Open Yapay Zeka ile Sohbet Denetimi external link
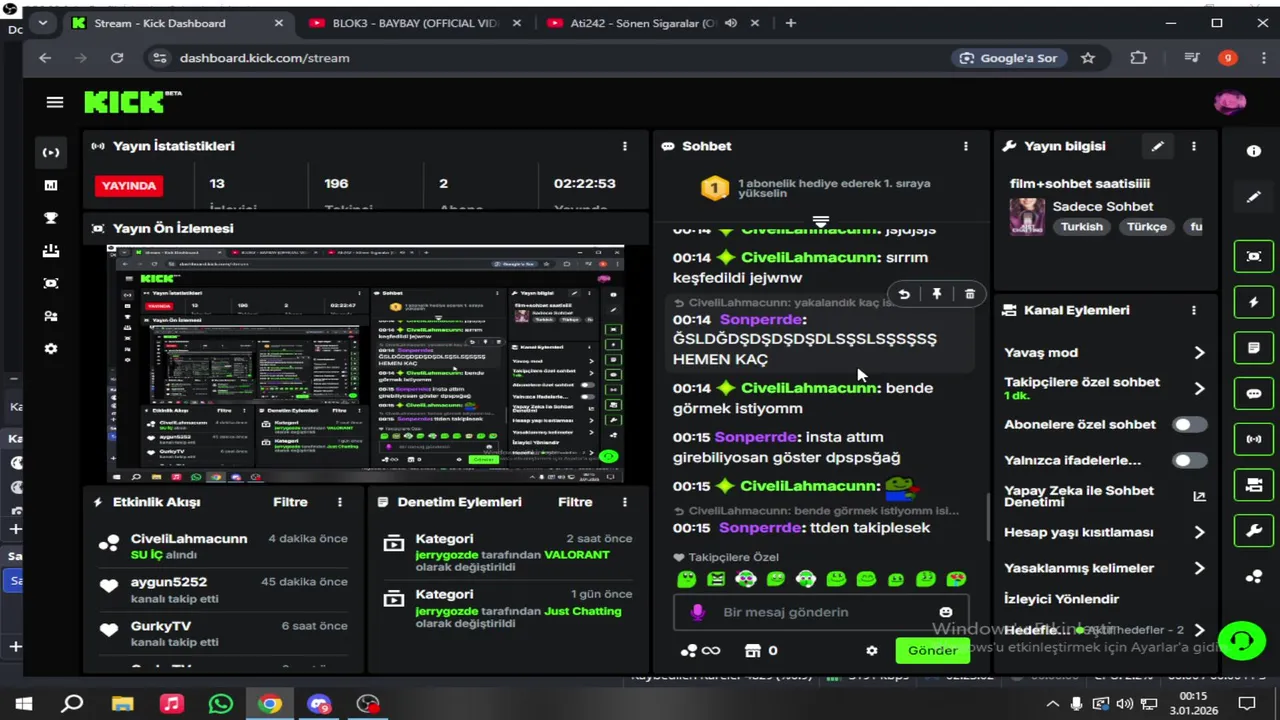Viewport: 1280px width, 720px height. (1199, 496)
